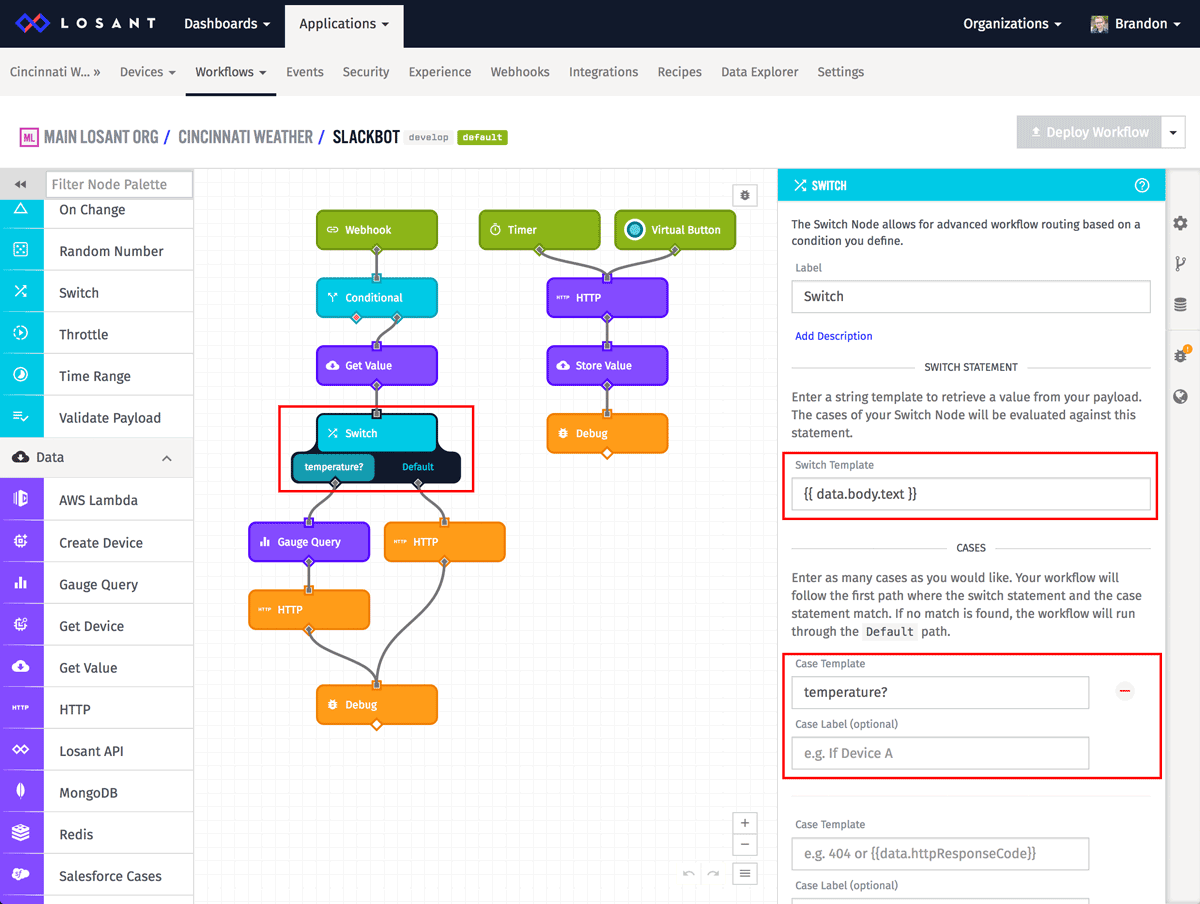Viewport: 1200px width, 904px height.
Task: Open the Events tab
Action: 305,72
